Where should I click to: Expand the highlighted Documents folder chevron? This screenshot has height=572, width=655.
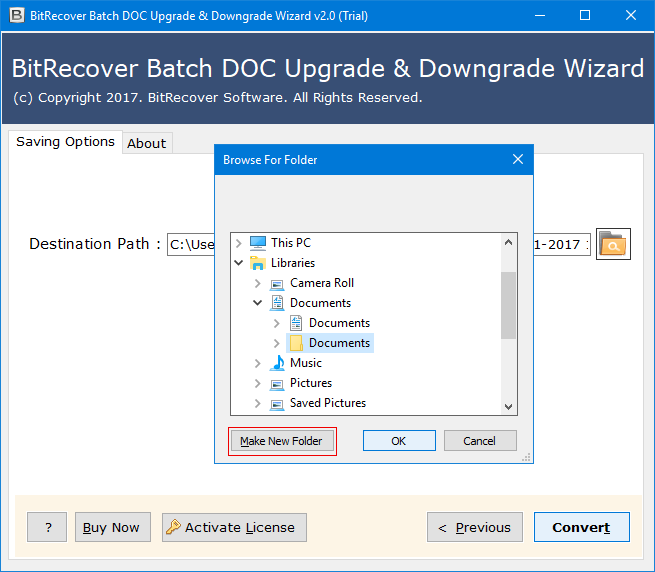[x=277, y=343]
